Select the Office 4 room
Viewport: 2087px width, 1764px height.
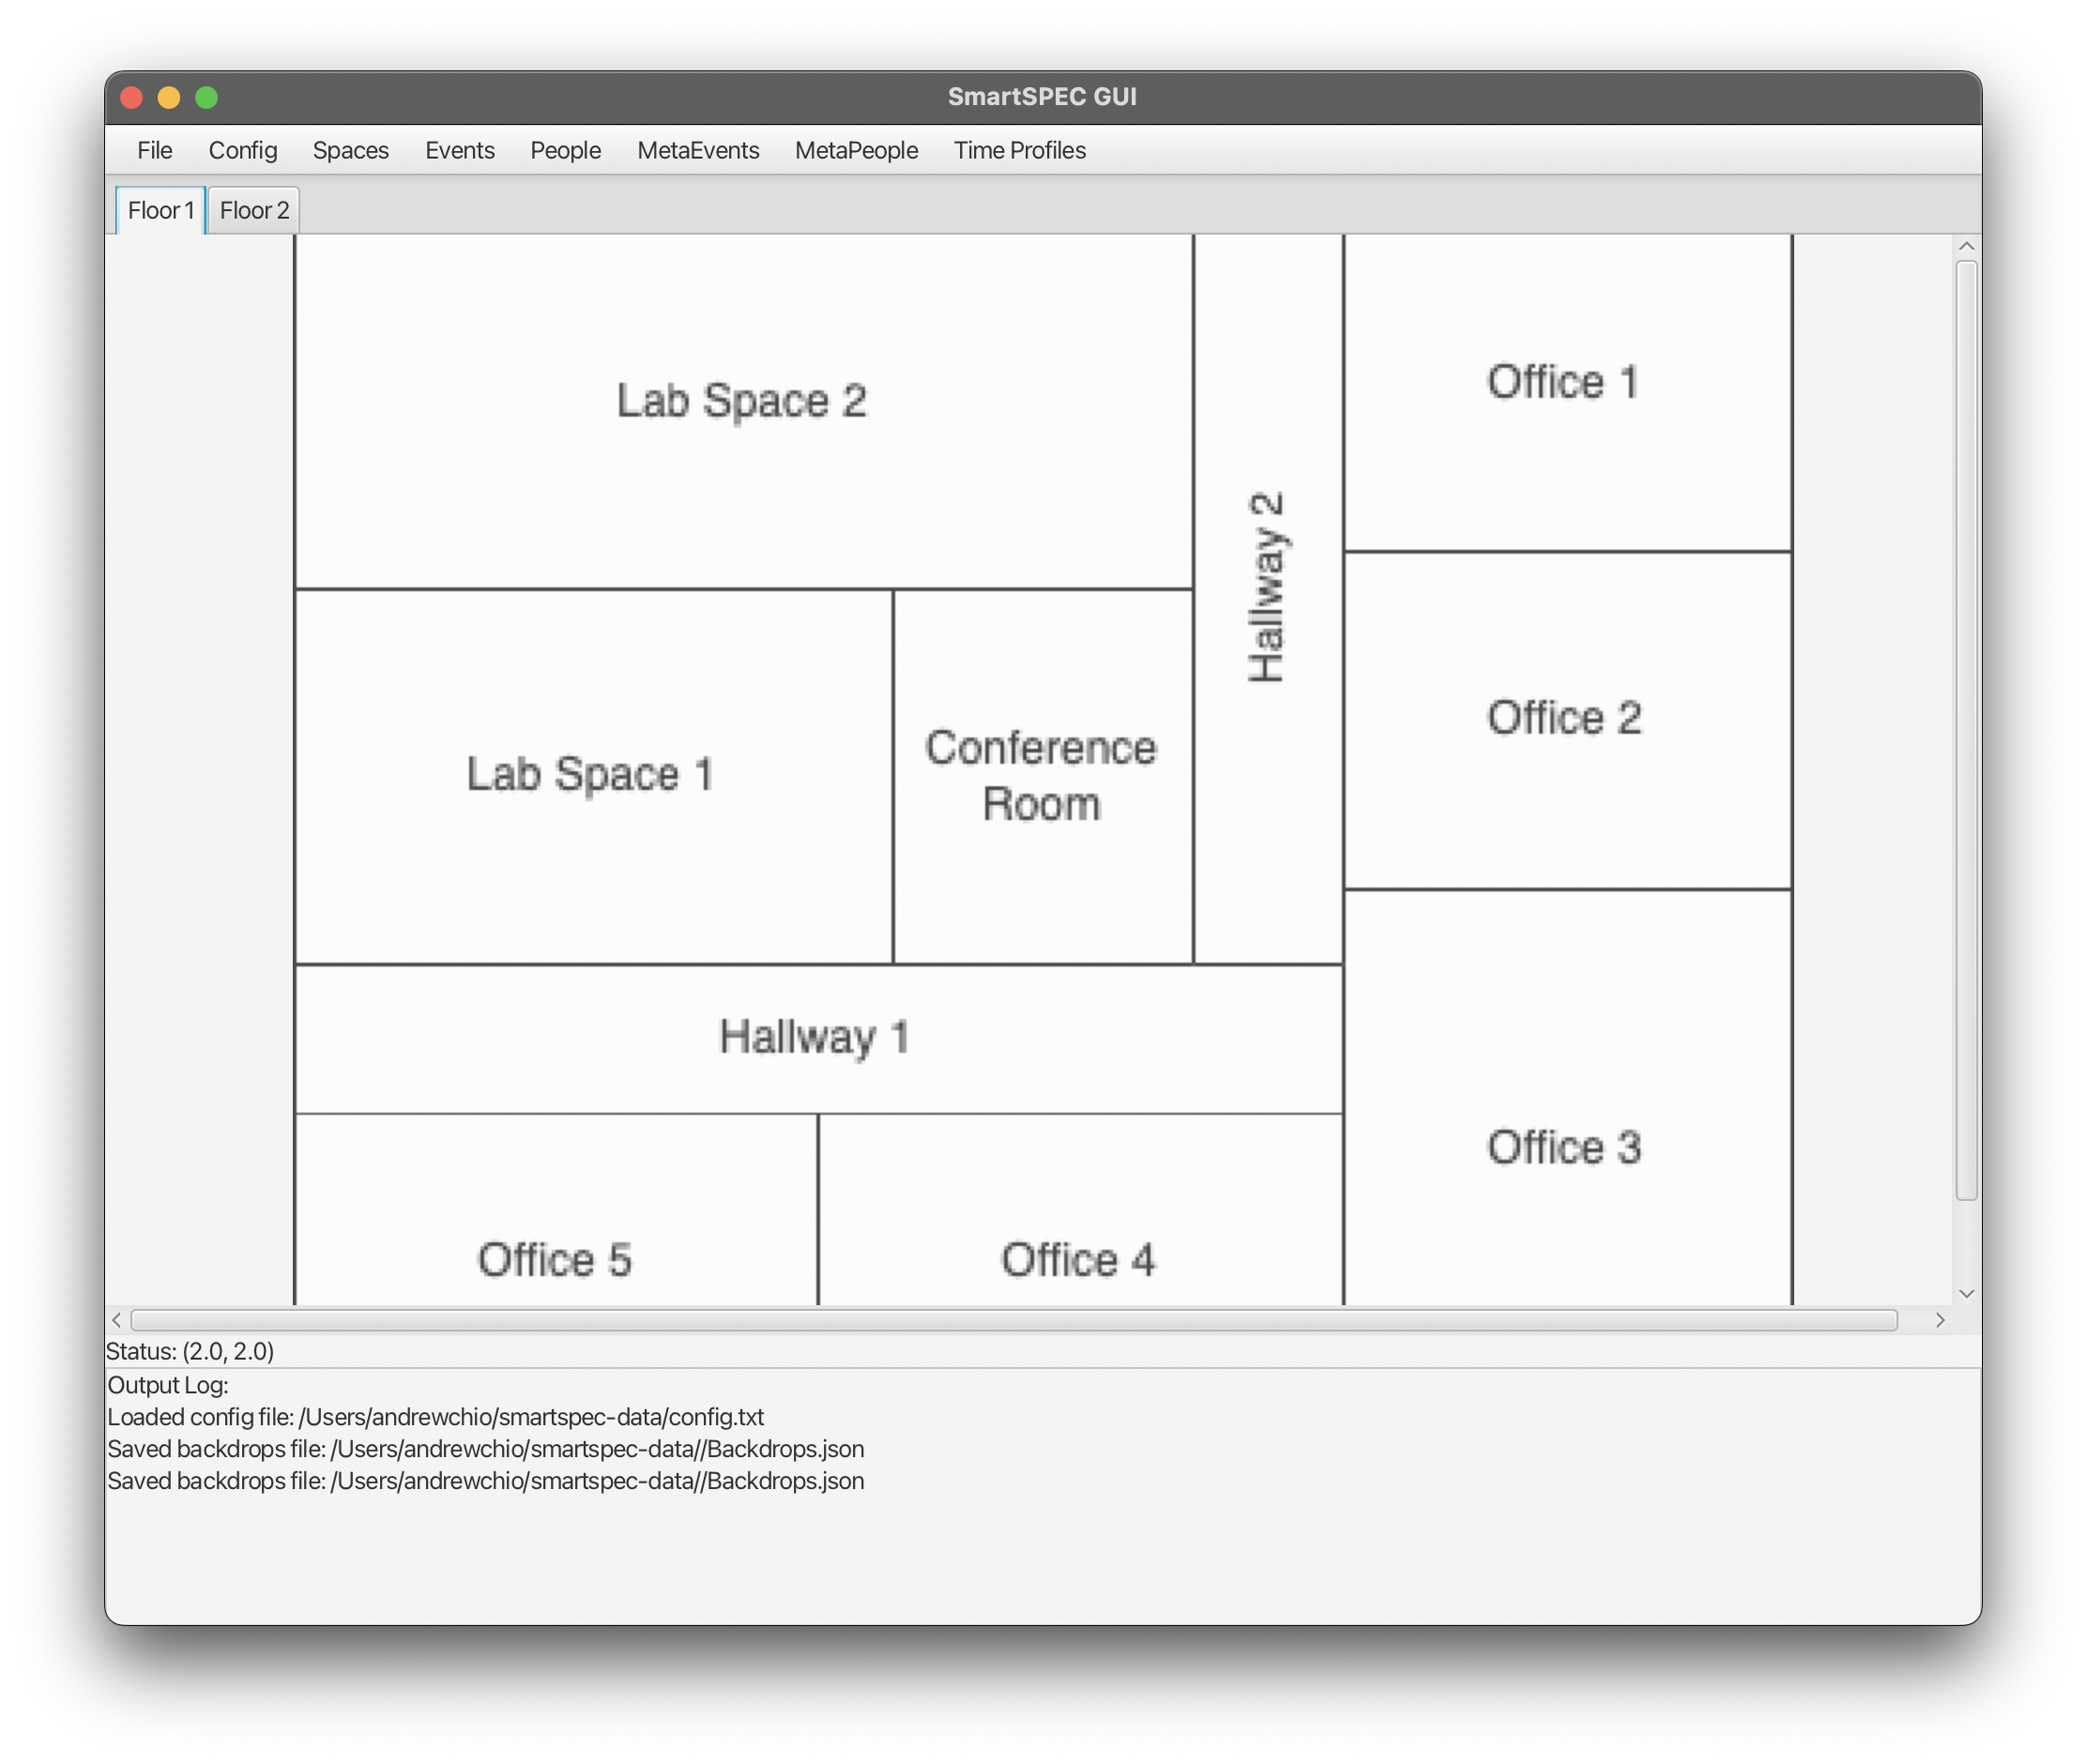[1080, 1209]
